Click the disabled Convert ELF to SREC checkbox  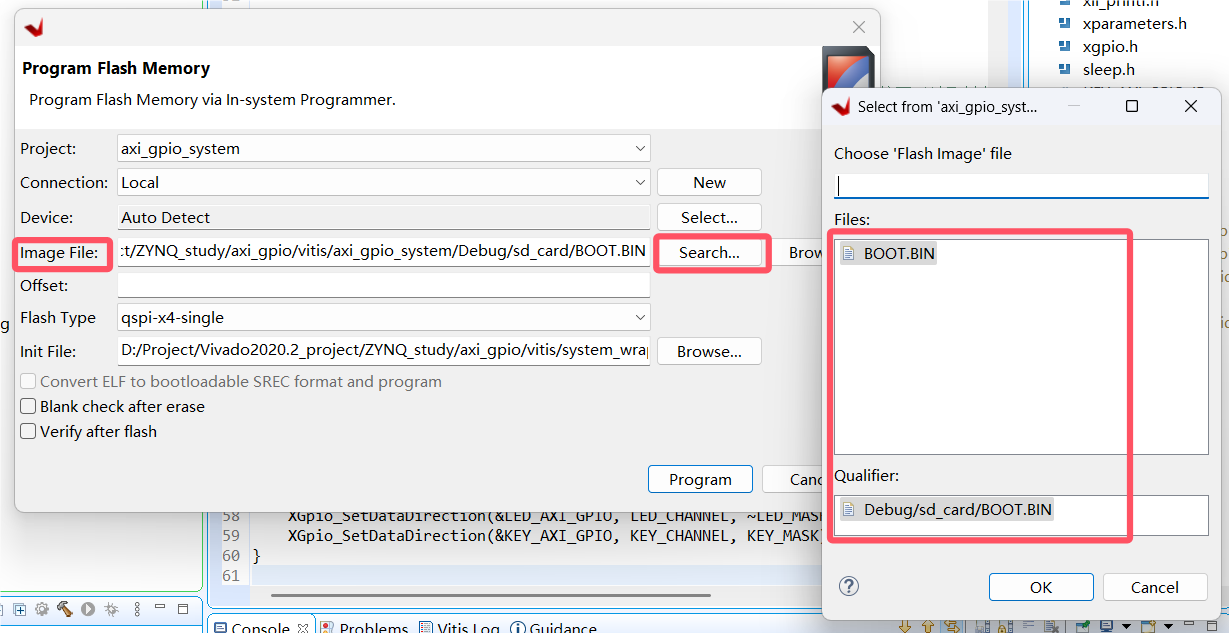tap(29, 382)
